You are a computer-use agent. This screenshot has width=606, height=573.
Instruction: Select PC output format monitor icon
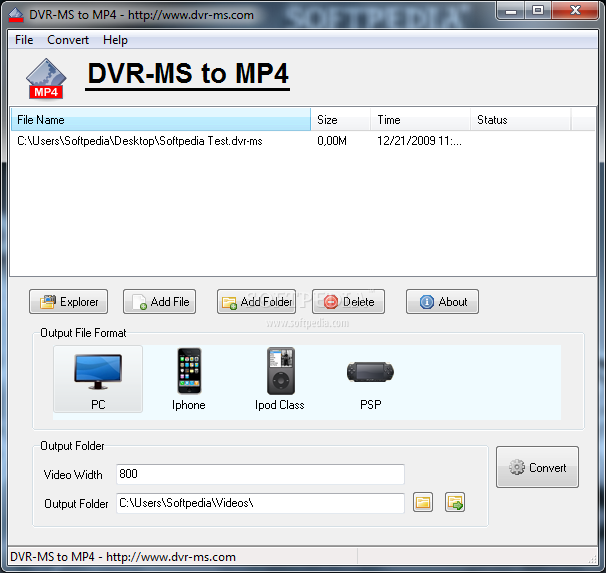98,379
